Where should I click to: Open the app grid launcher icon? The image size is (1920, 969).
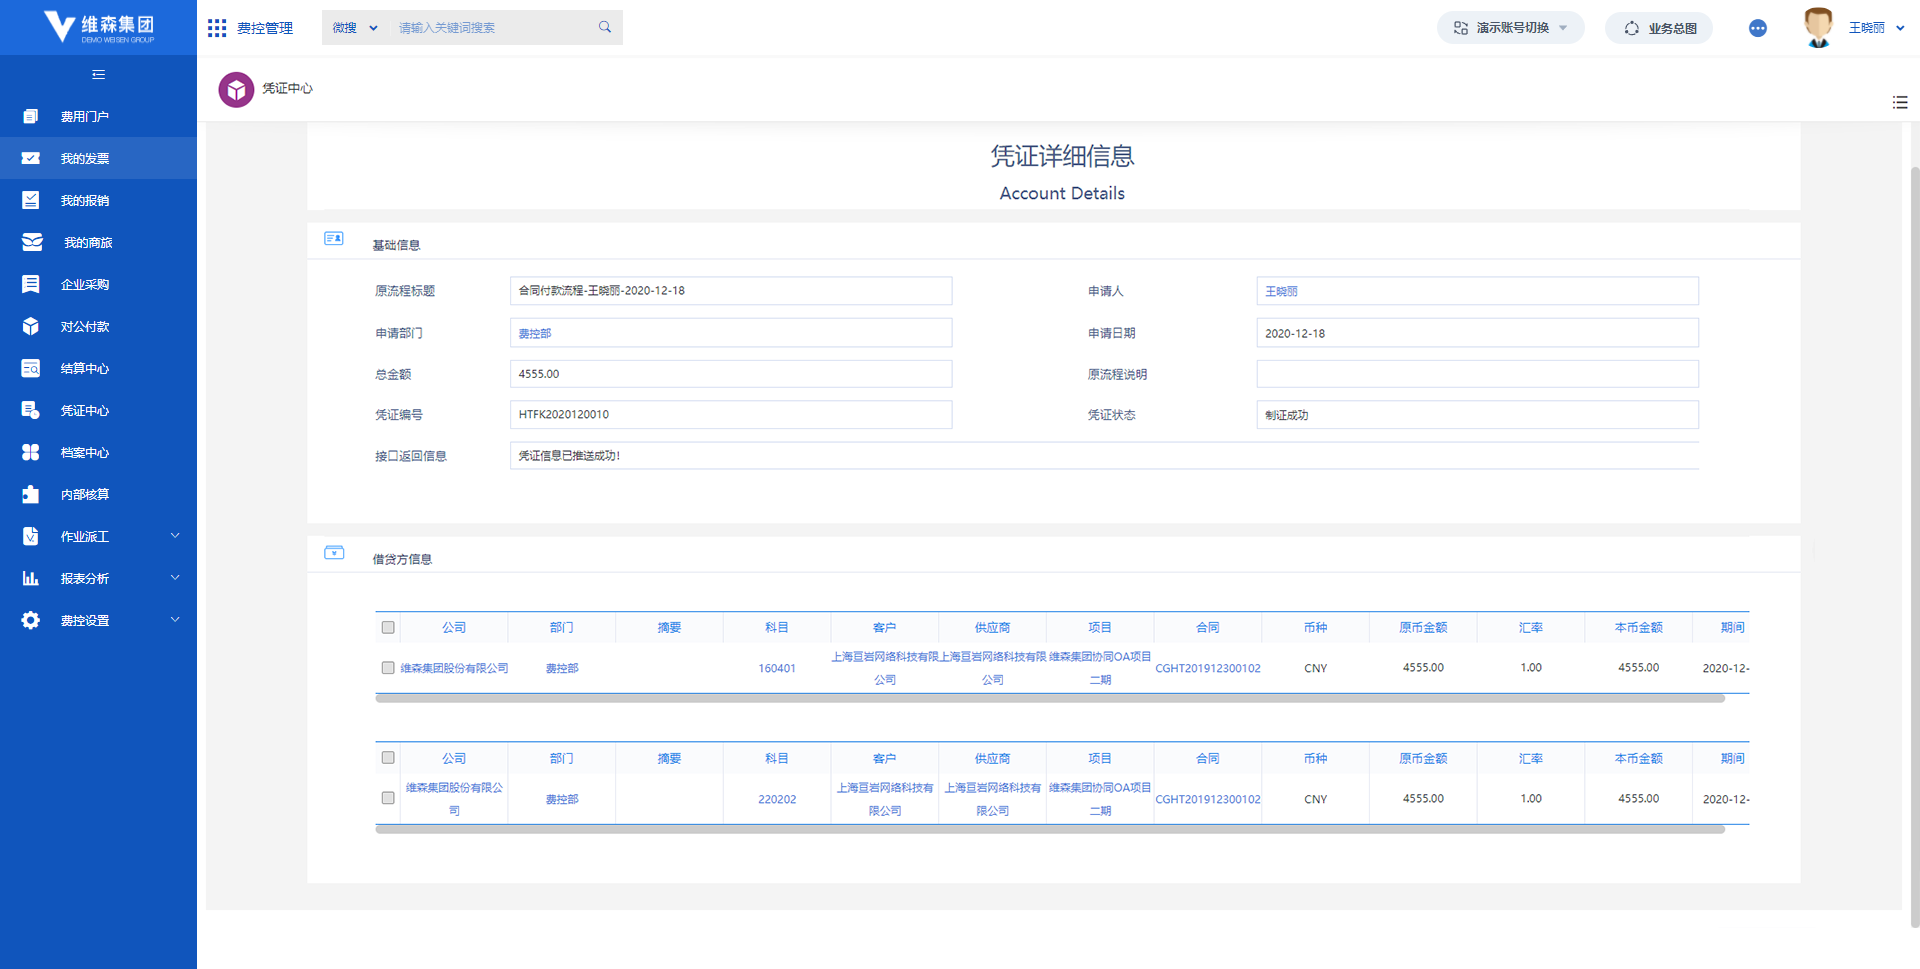click(217, 28)
